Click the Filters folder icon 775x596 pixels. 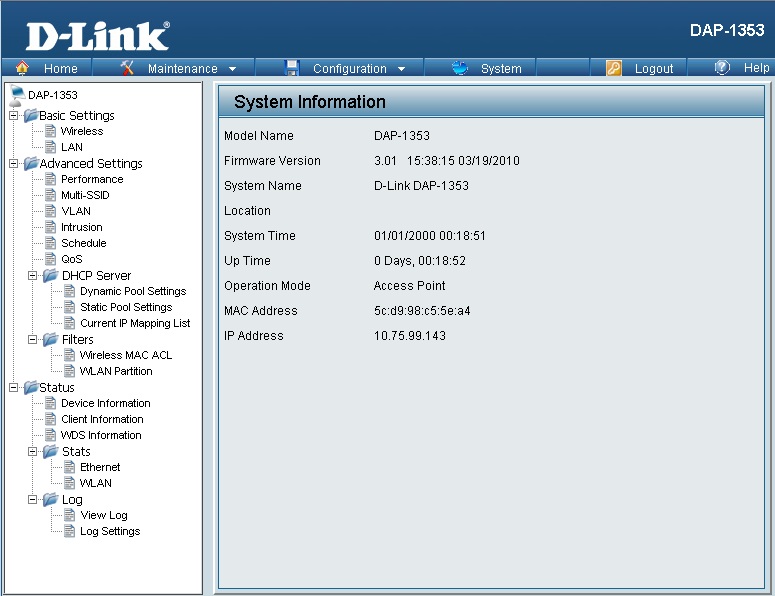(x=50, y=339)
